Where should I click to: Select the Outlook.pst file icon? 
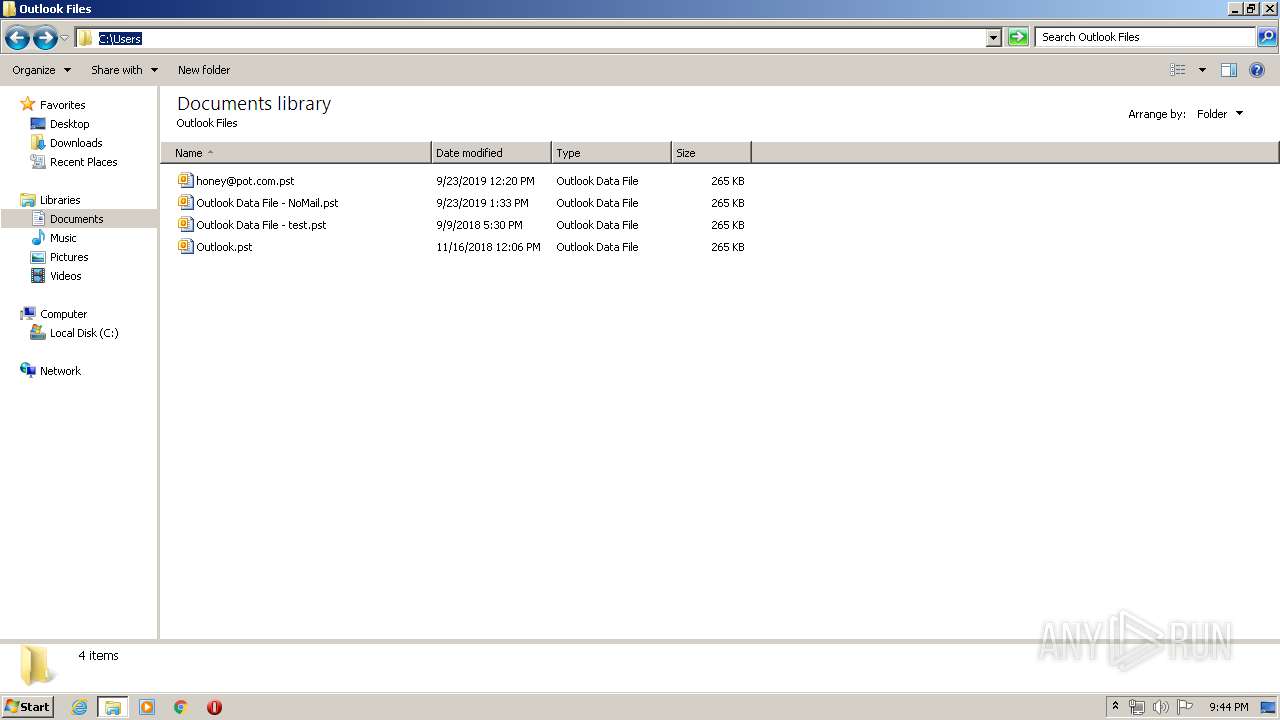click(x=185, y=246)
